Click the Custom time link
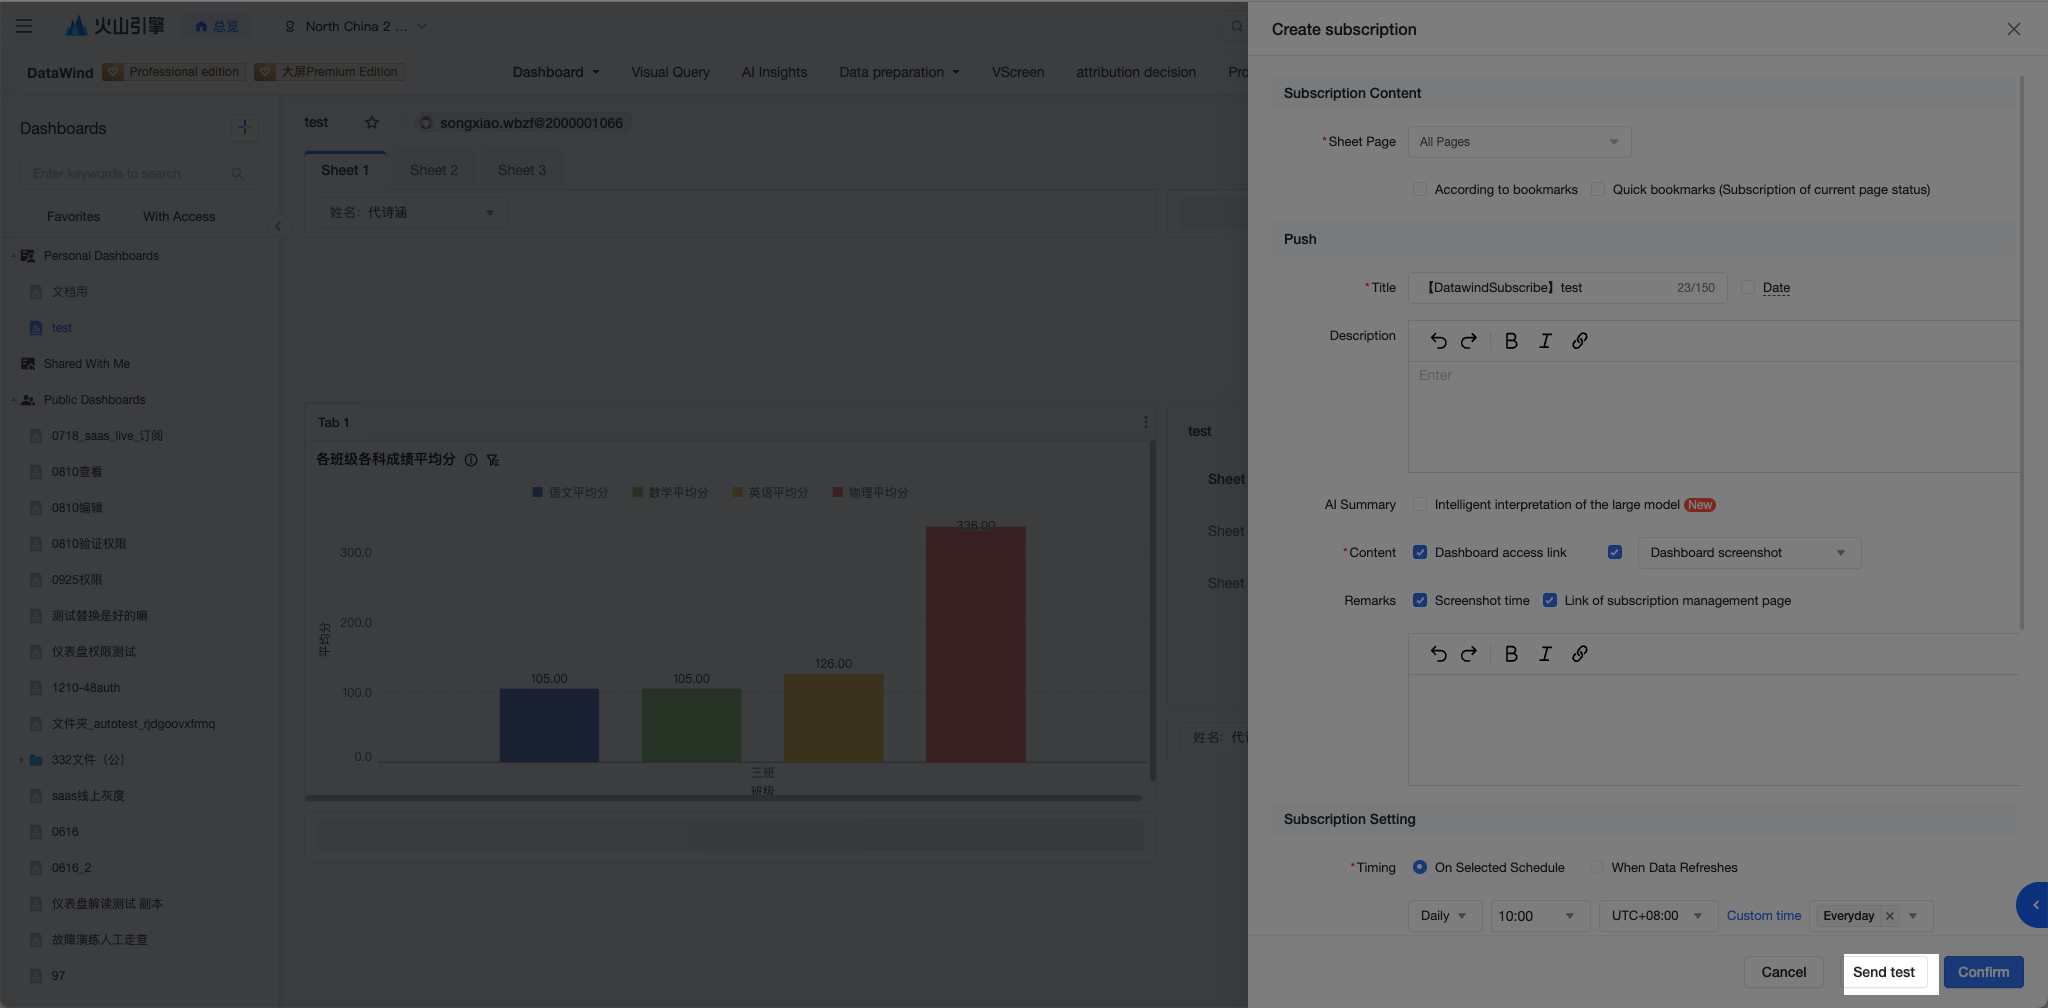The image size is (2048, 1008). click(1763, 916)
